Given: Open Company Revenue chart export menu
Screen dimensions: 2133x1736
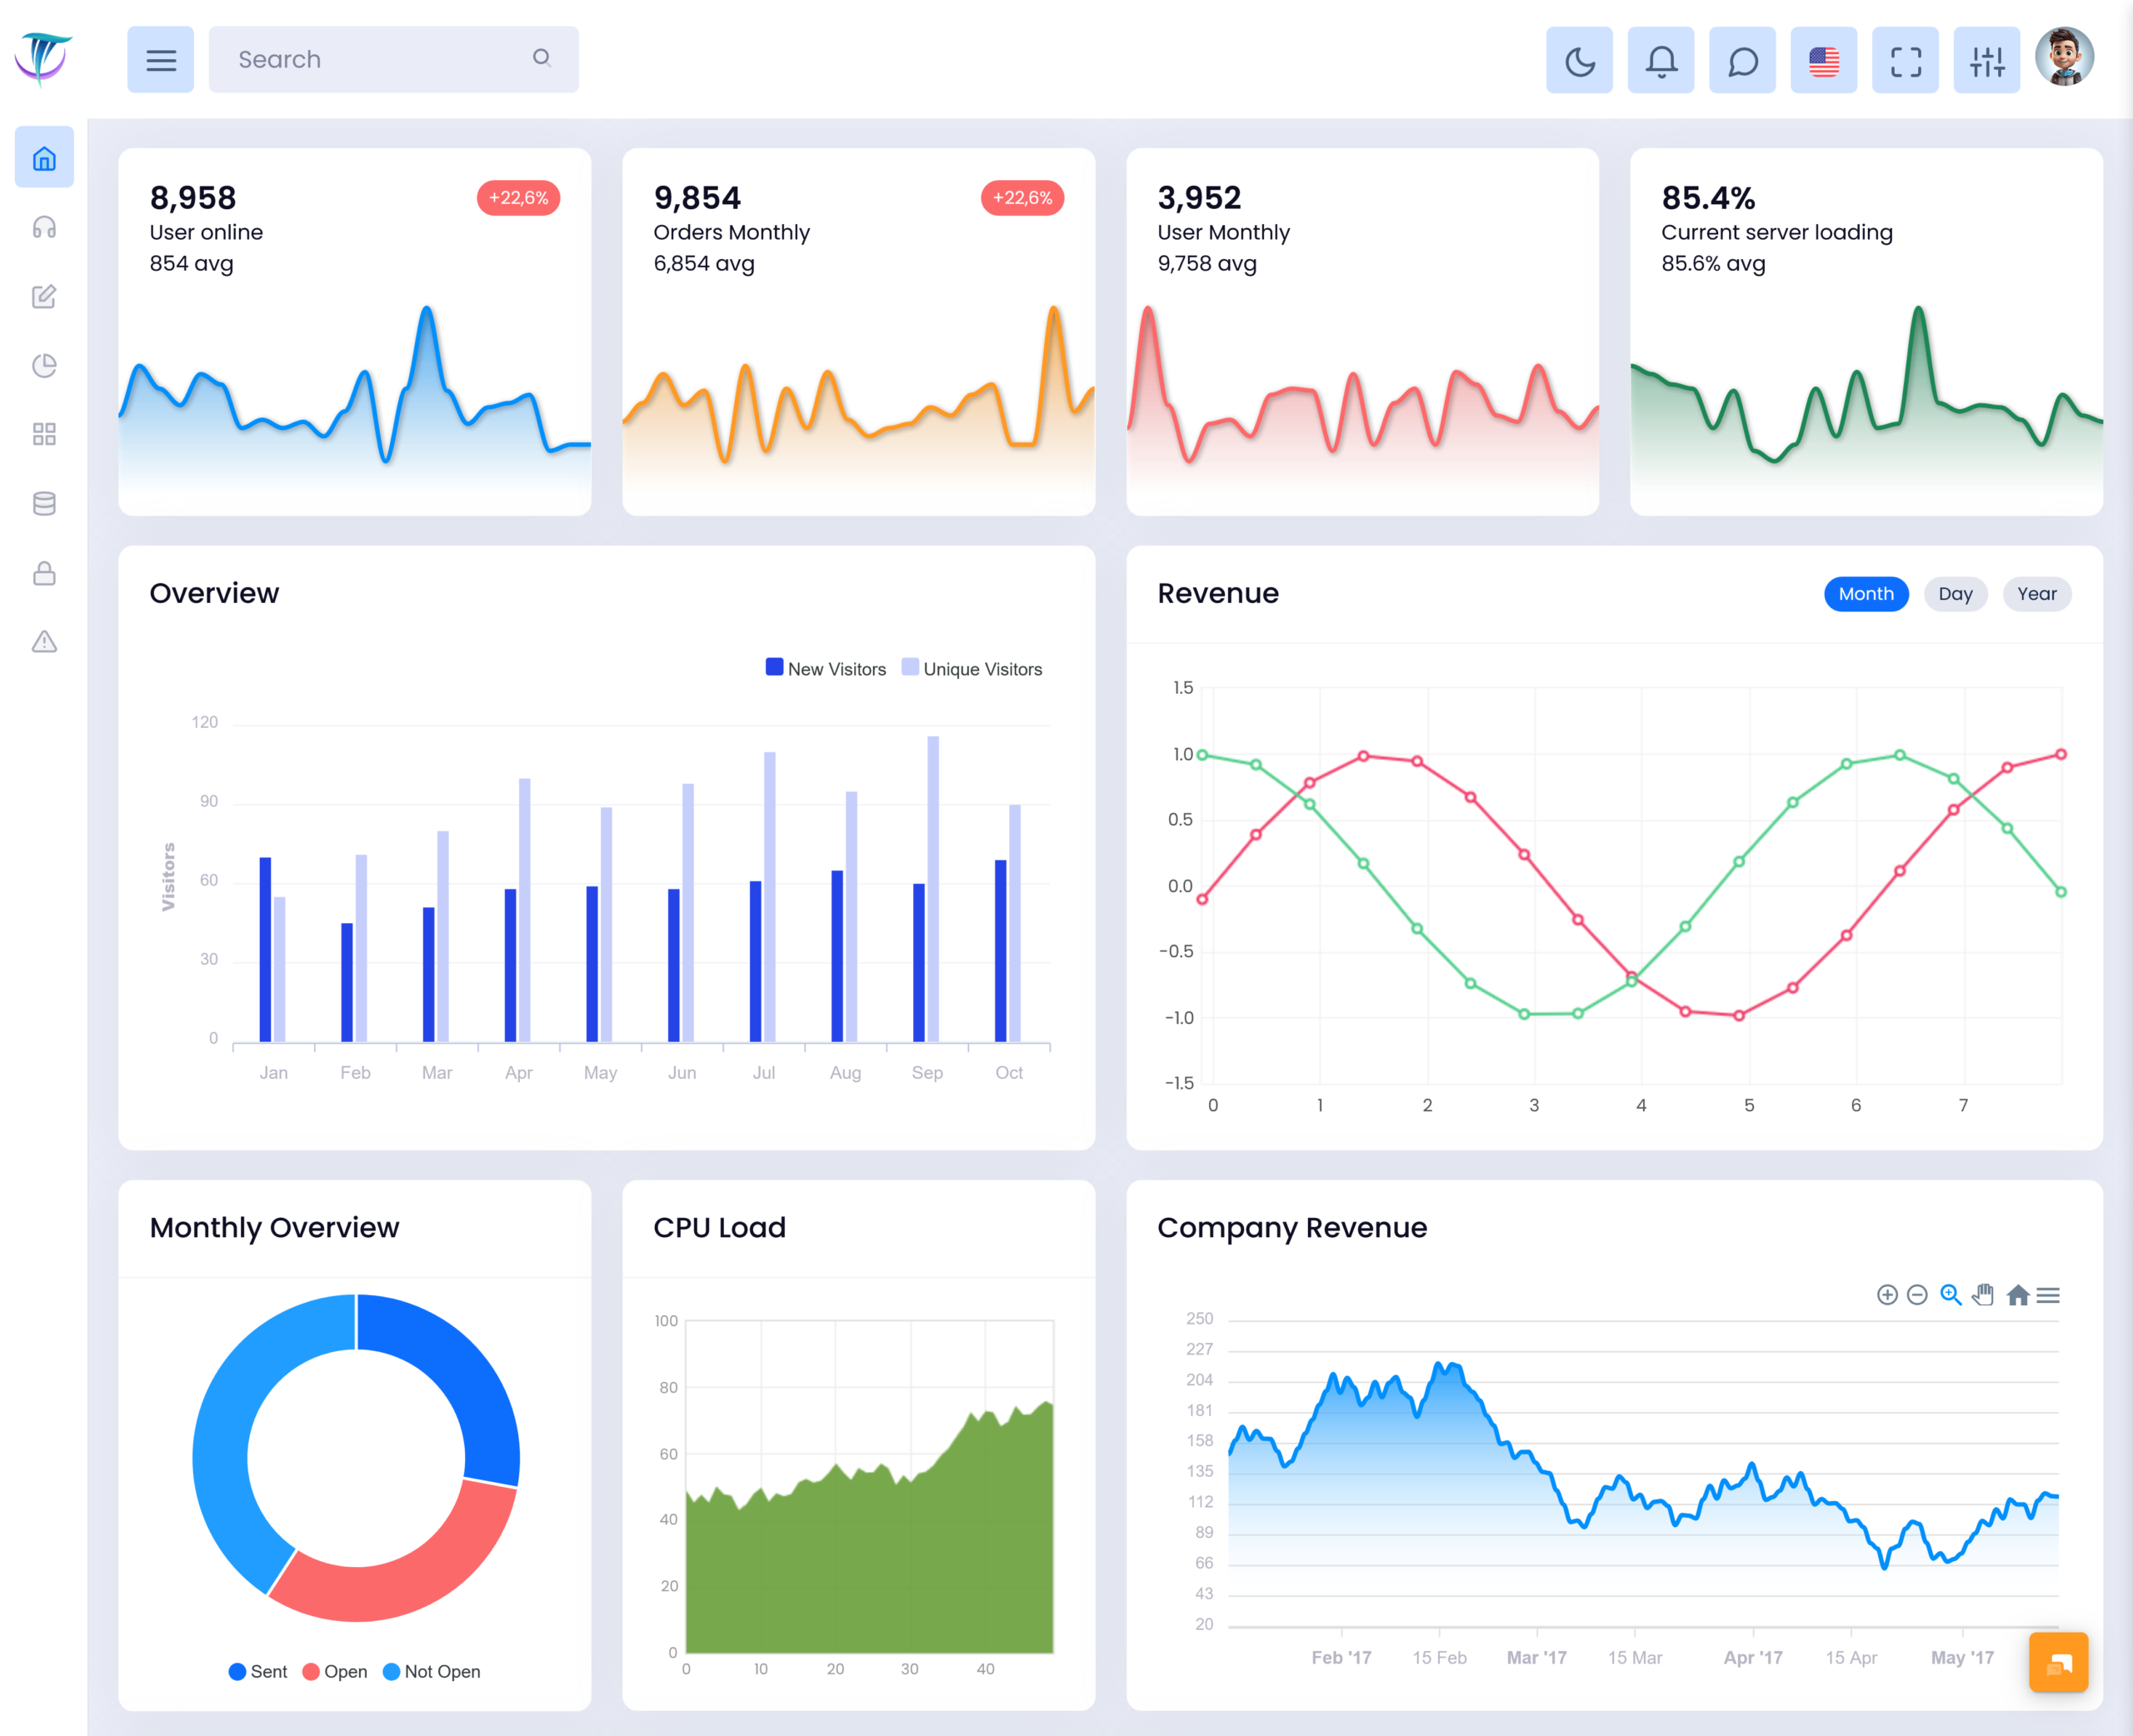Looking at the screenshot, I should 2048,1295.
